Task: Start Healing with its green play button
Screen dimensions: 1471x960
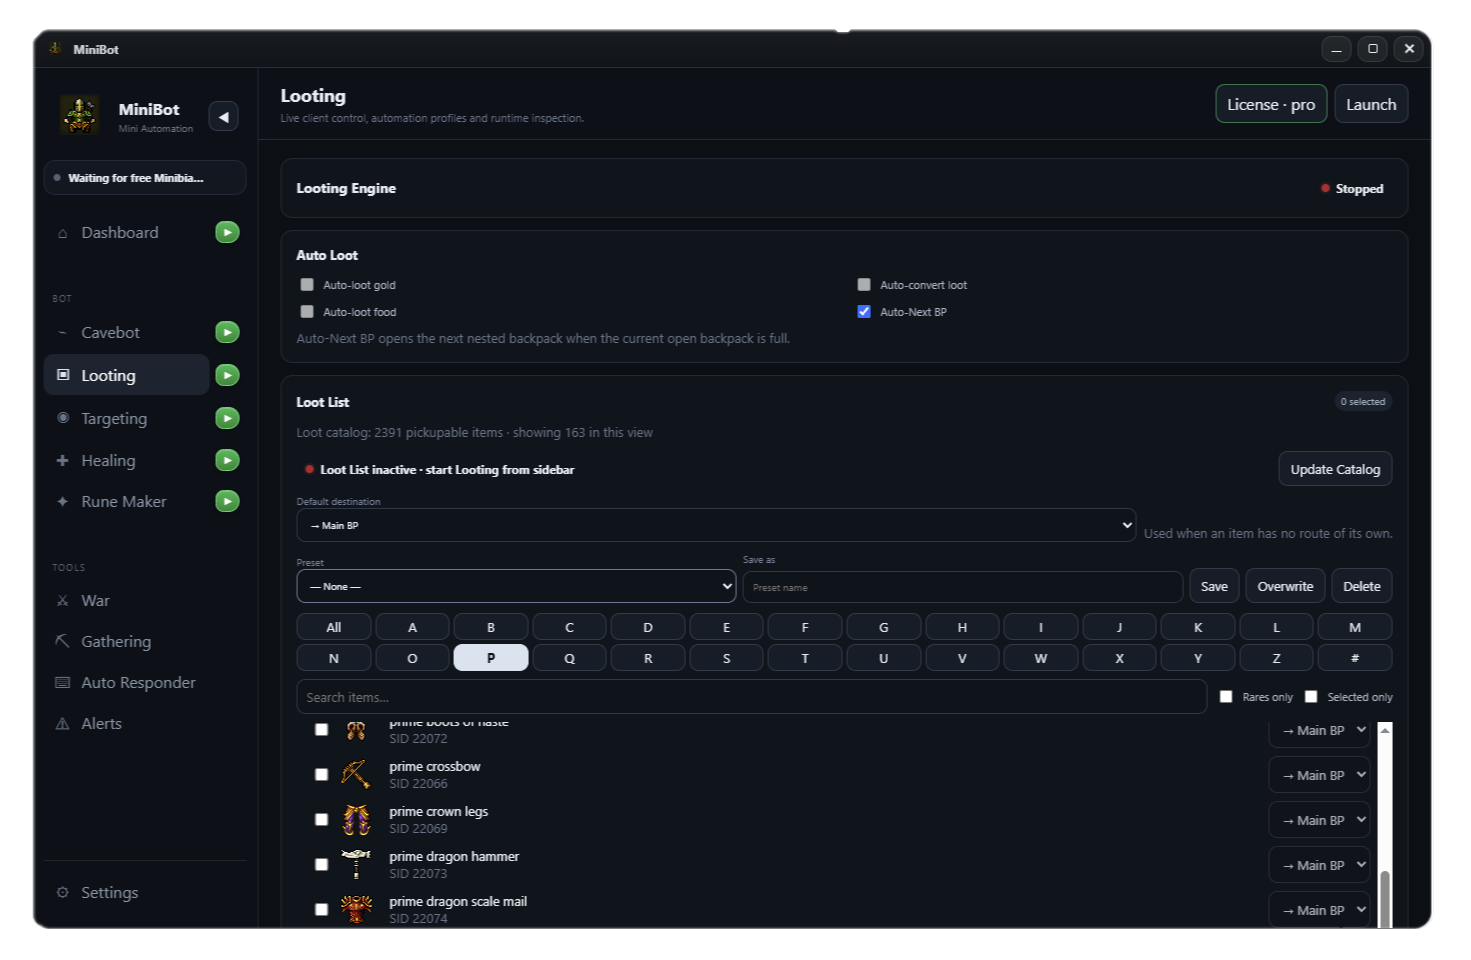Action: (228, 460)
